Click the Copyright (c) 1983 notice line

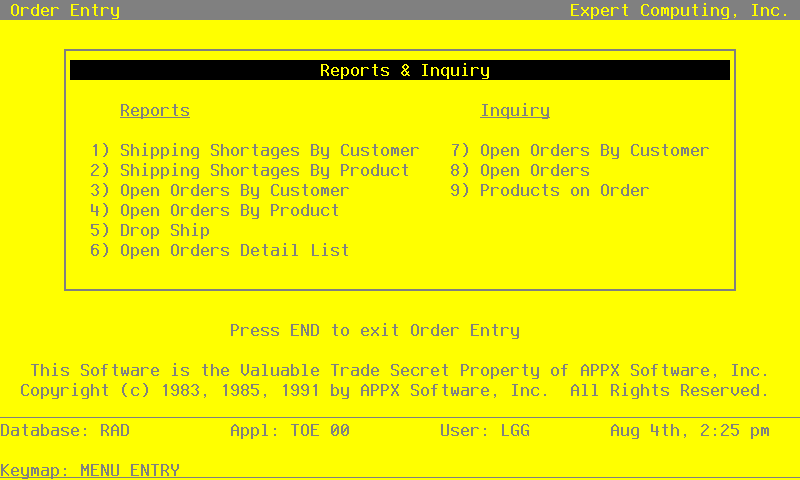point(394,390)
